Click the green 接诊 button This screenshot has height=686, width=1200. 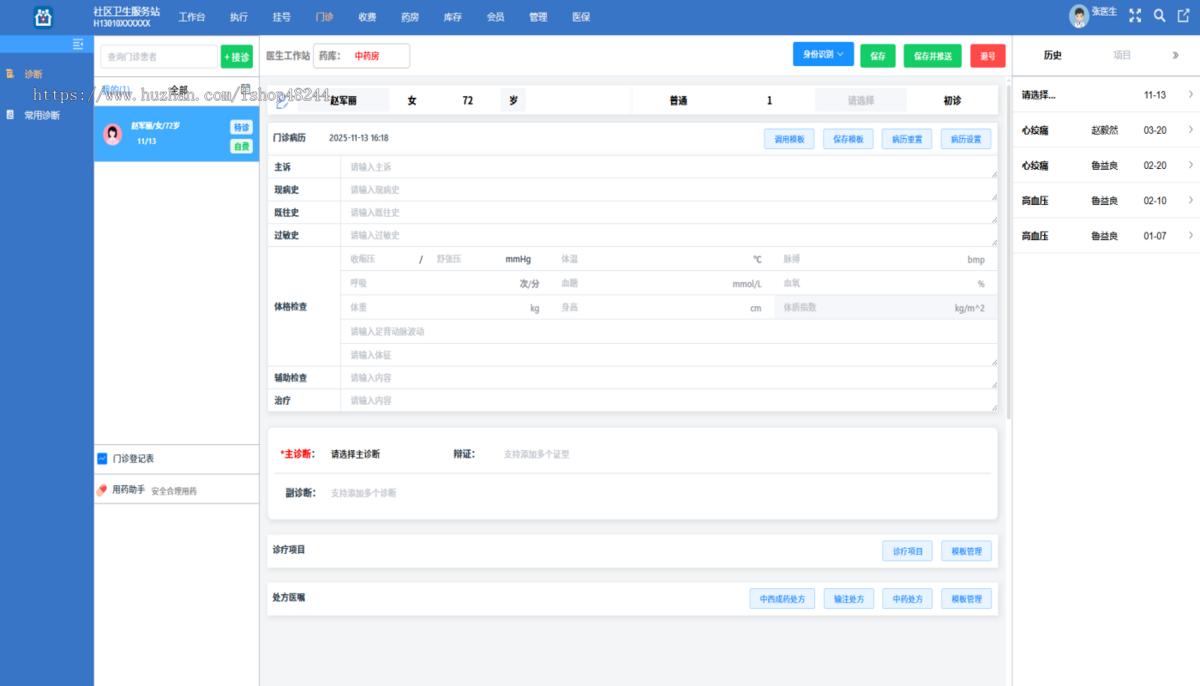pyautogui.click(x=237, y=57)
